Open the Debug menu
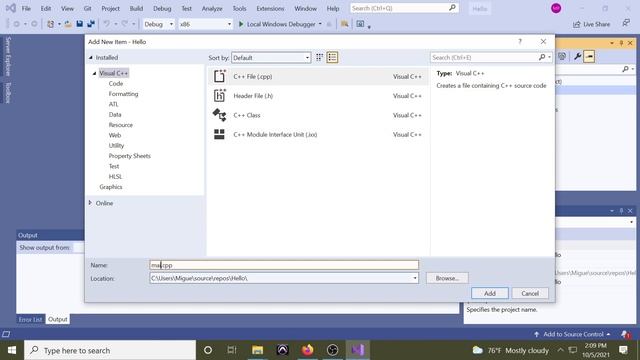This screenshot has width=640, height=360. click(x=162, y=8)
